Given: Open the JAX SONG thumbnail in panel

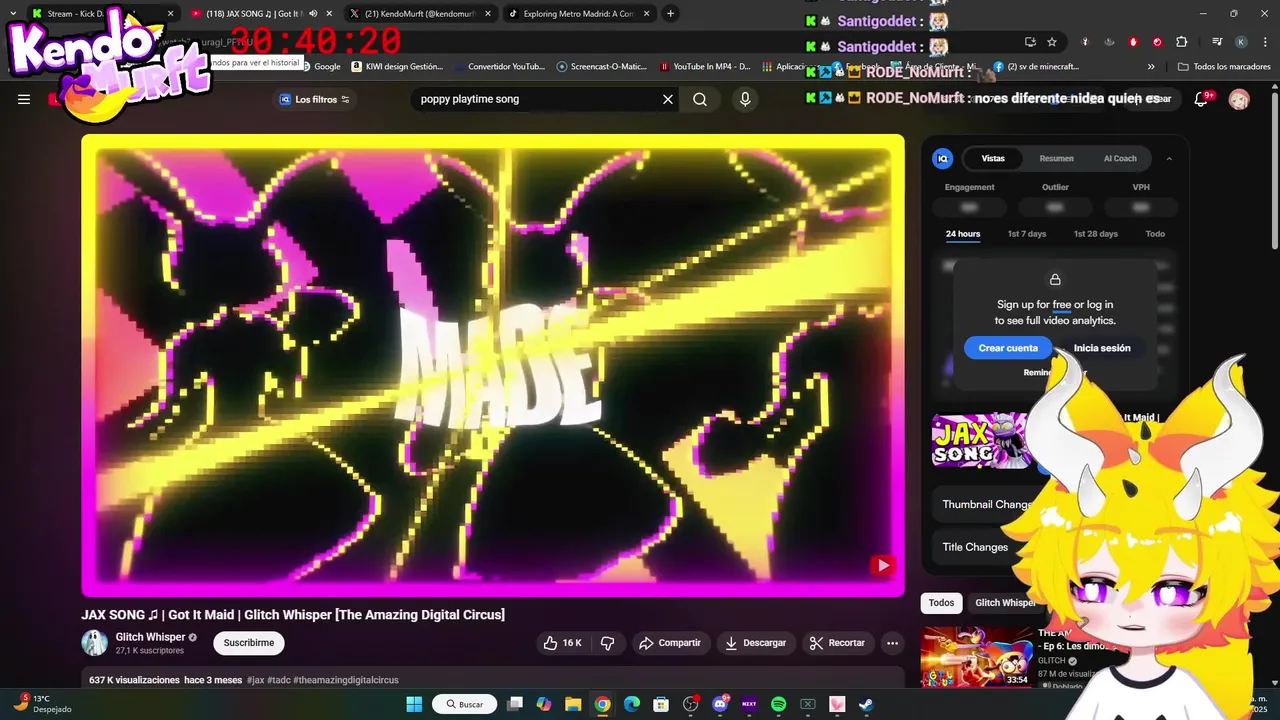Looking at the screenshot, I should 980,440.
